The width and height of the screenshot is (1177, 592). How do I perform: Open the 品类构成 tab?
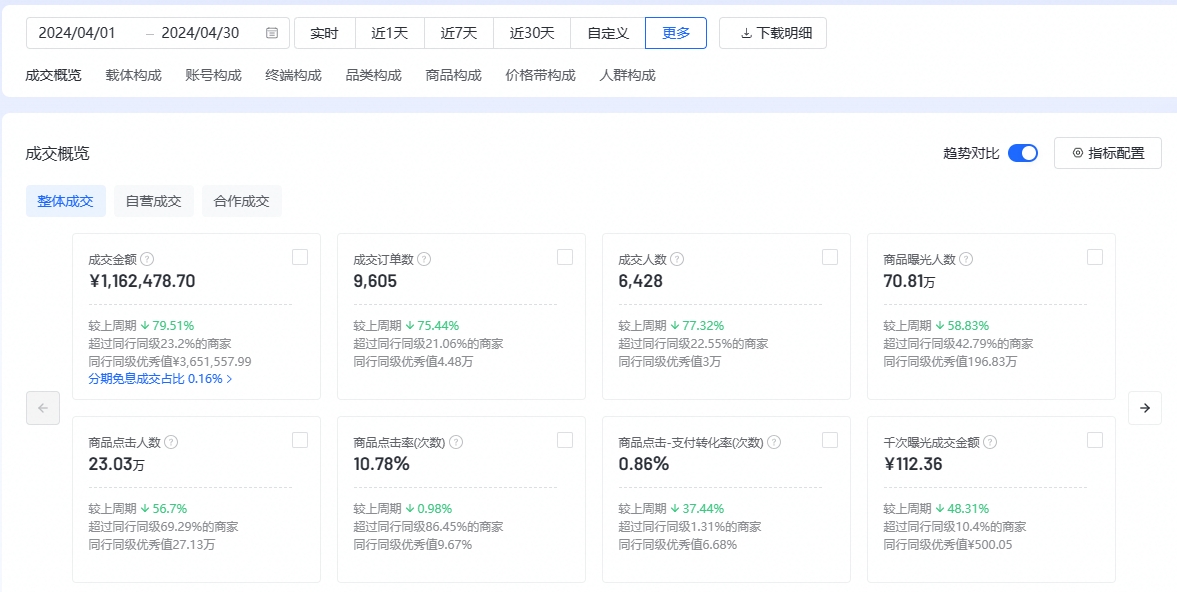373,75
